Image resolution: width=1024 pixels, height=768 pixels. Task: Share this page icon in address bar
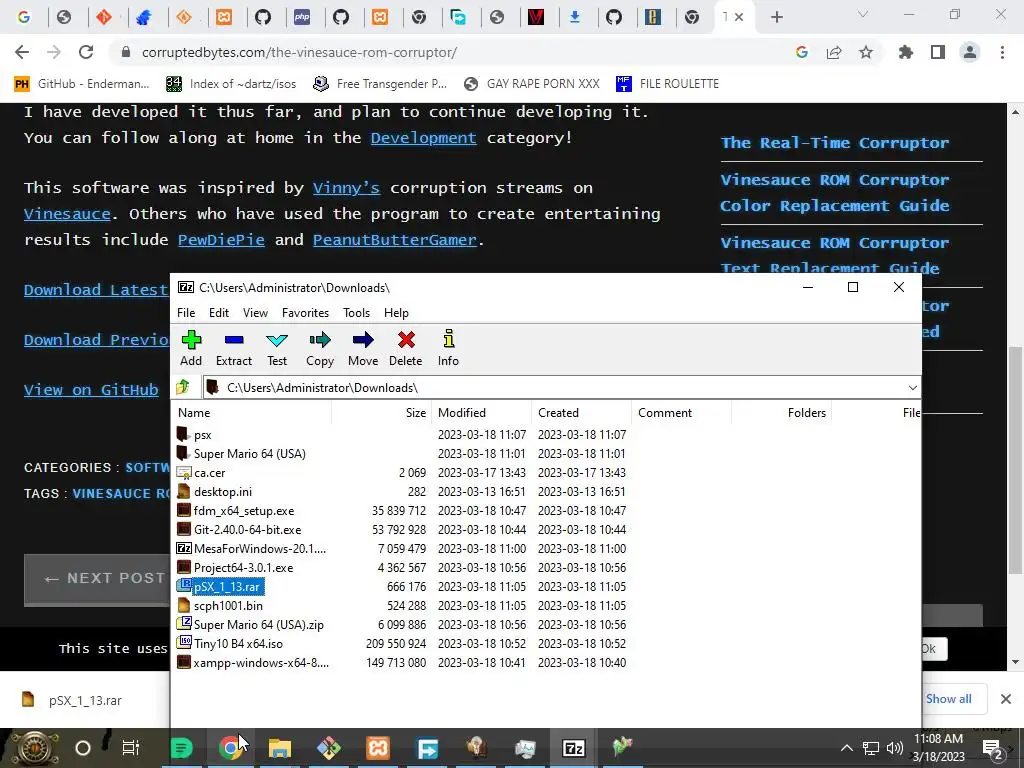pyautogui.click(x=834, y=52)
